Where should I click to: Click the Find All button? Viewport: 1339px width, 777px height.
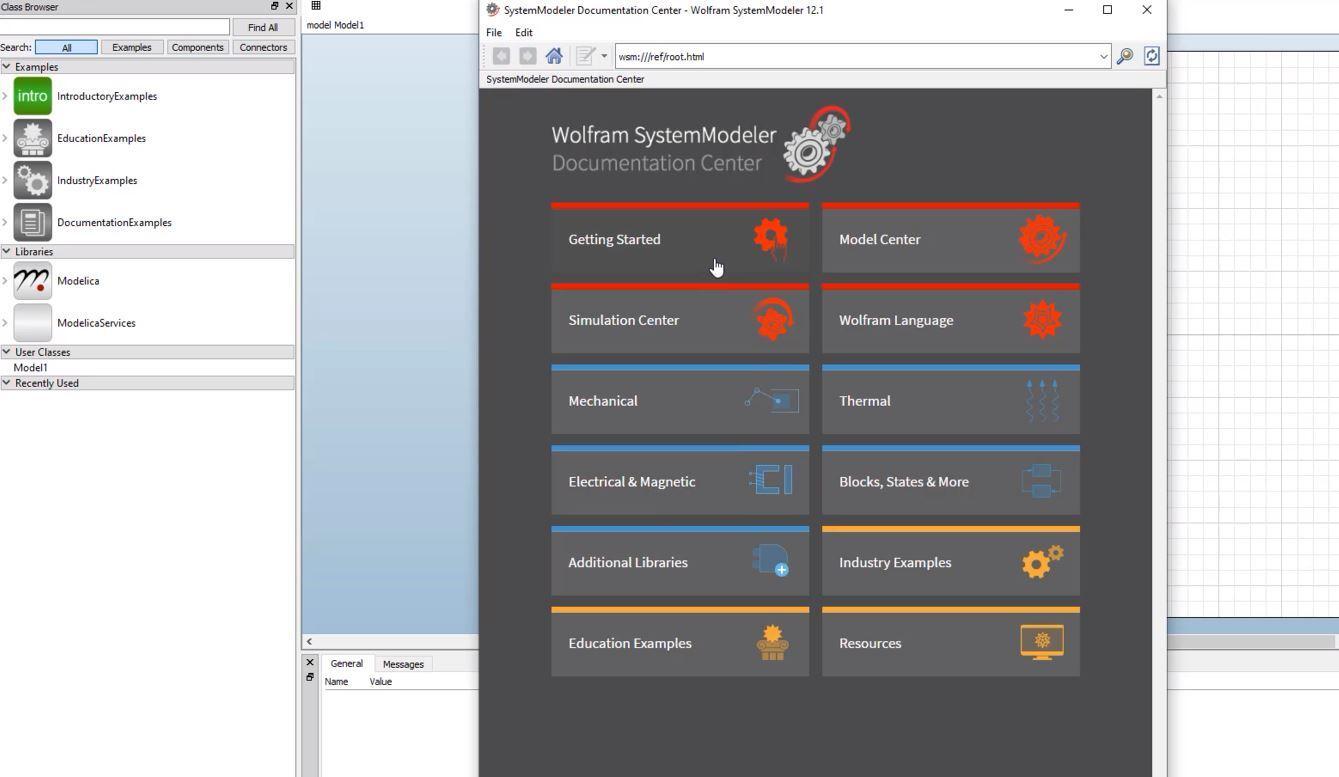pyautogui.click(x=263, y=26)
